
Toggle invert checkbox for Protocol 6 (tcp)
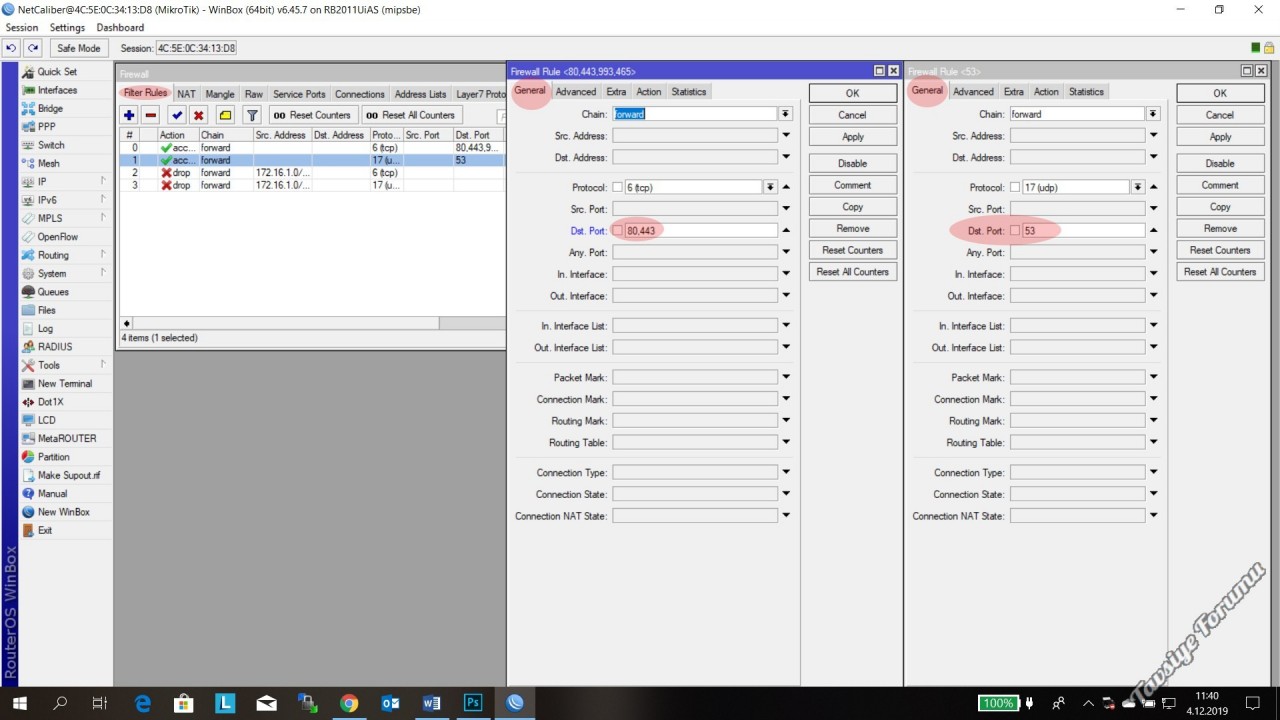(617, 188)
